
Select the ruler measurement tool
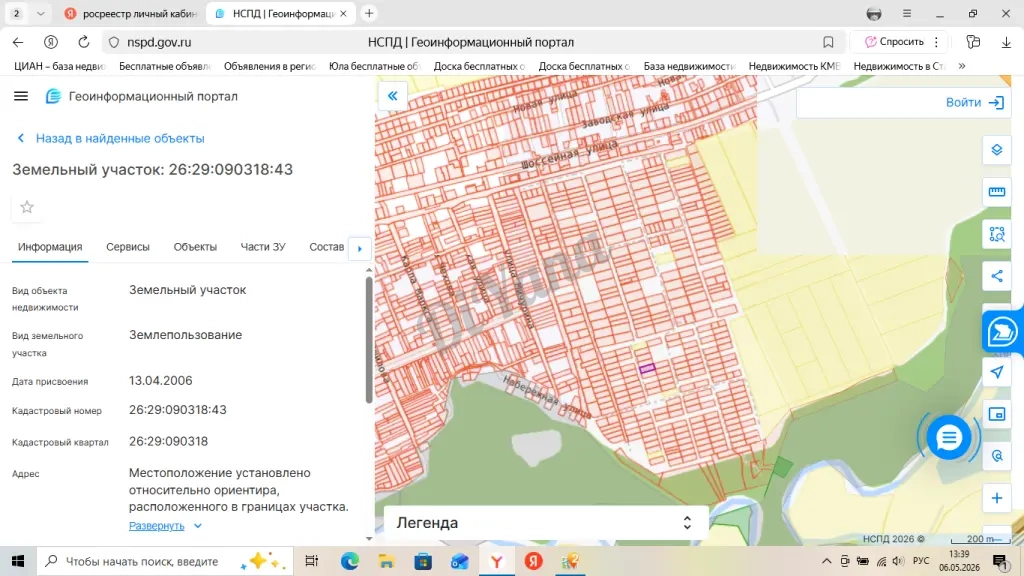[x=997, y=191]
